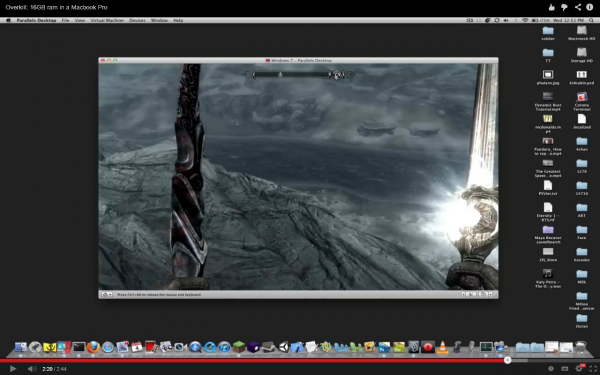Open the ART folder
This screenshot has width=600, height=375.
pyautogui.click(x=582, y=210)
